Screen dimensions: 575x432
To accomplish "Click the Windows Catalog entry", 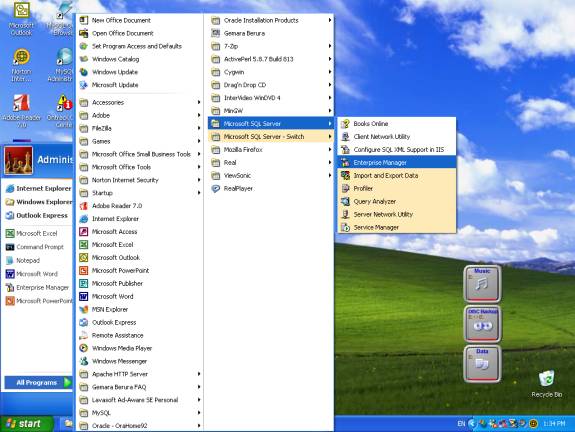I will point(140,59).
